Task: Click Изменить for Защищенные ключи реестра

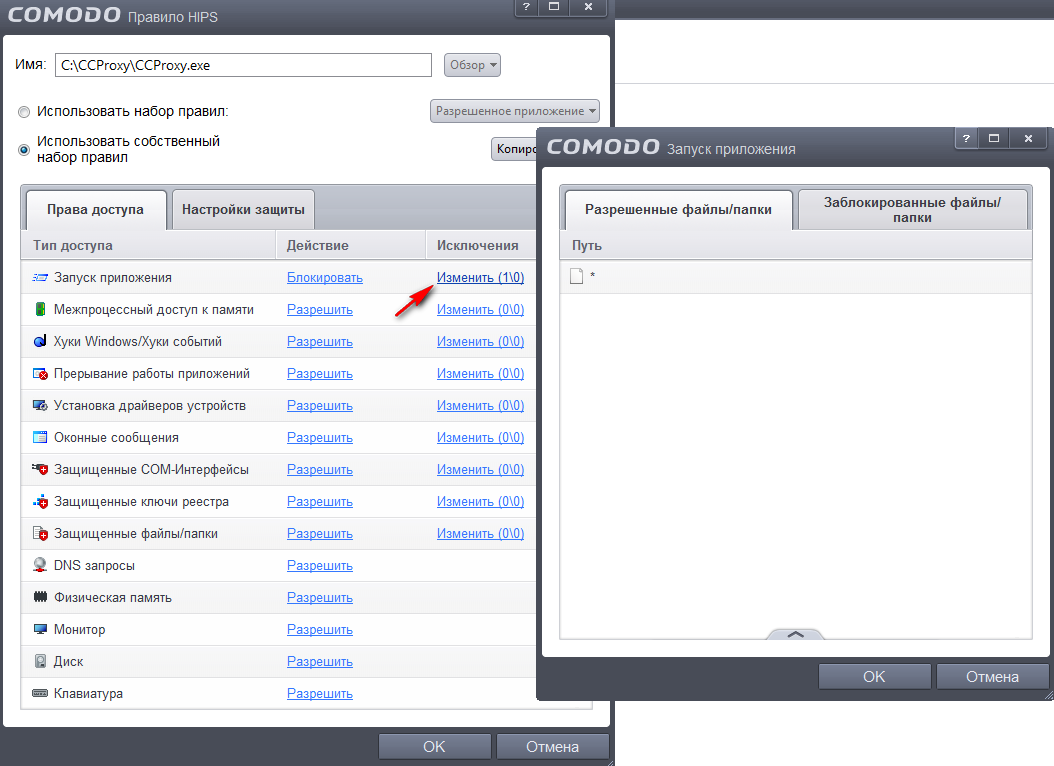Action: pyautogui.click(x=481, y=502)
